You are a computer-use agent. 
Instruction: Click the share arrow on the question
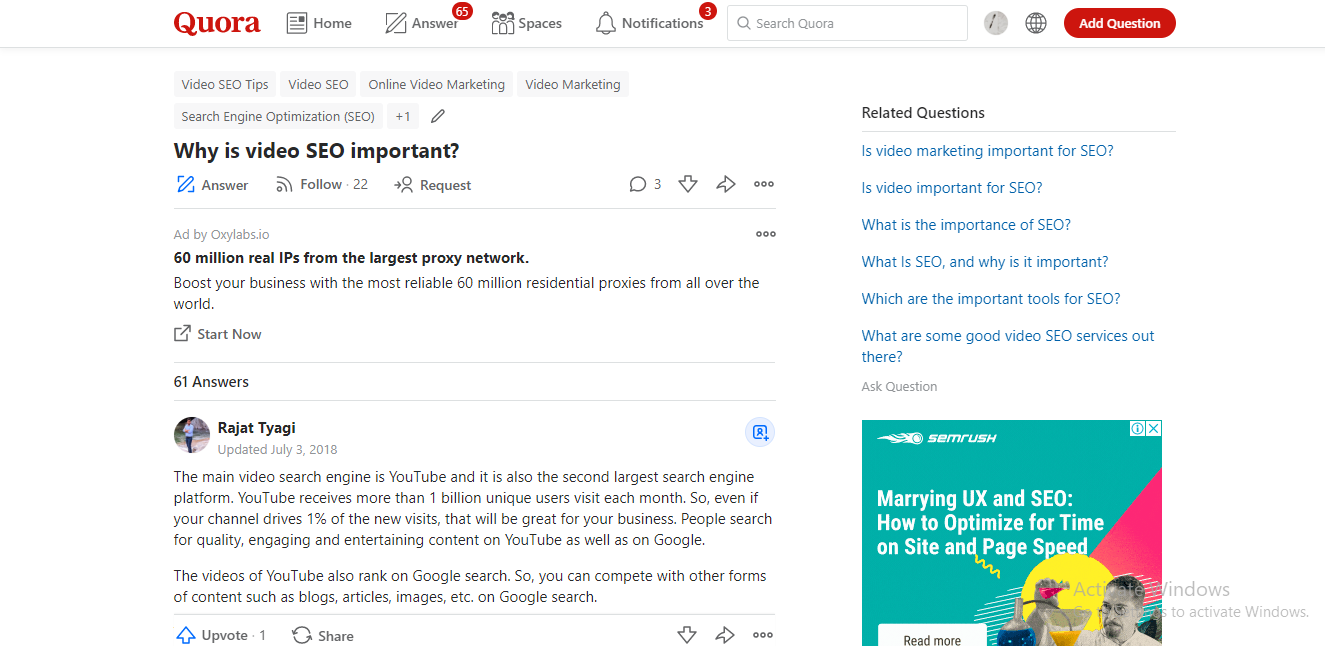tap(726, 184)
